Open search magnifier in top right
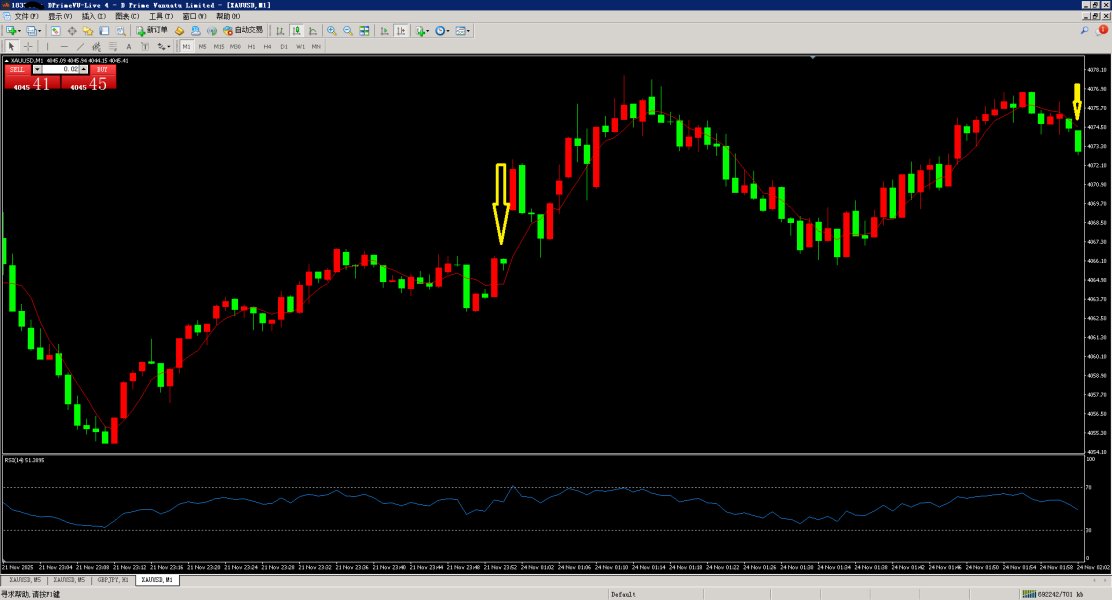Image resolution: width=1112 pixels, height=600 pixels. click(1085, 31)
